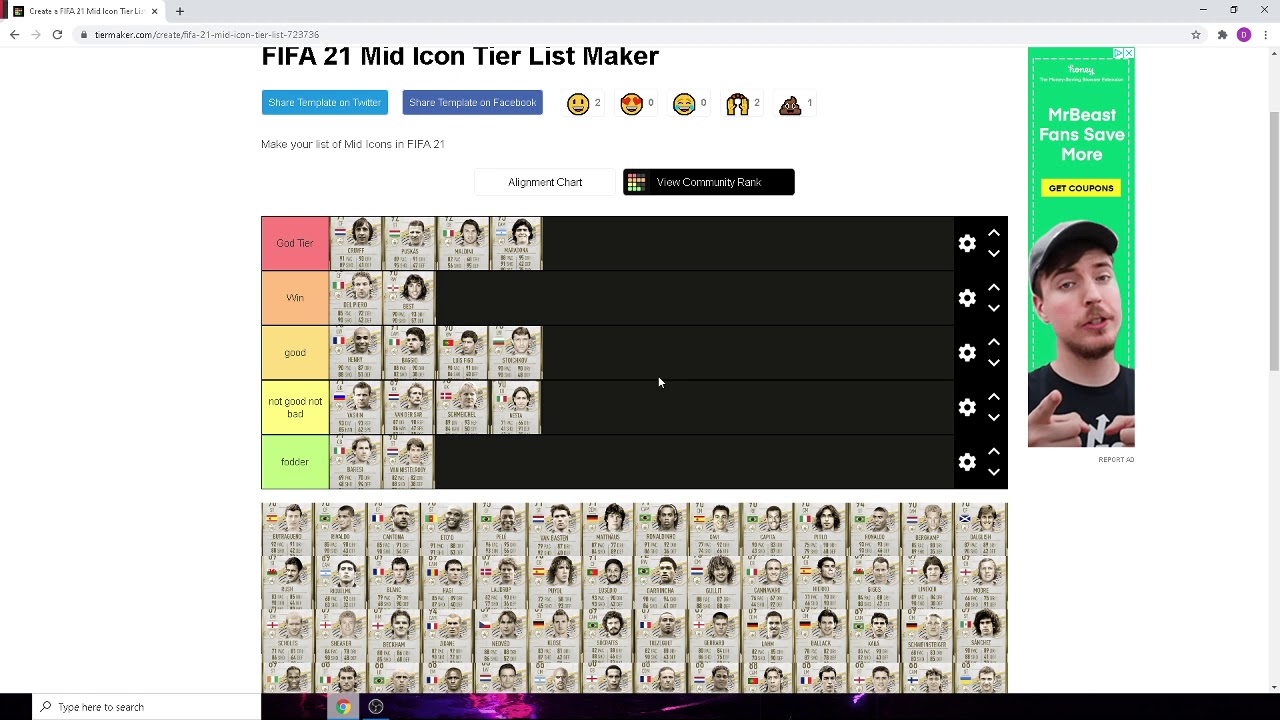This screenshot has width=1280, height=720.
Task: Select the Nesta card
Action: [516, 407]
